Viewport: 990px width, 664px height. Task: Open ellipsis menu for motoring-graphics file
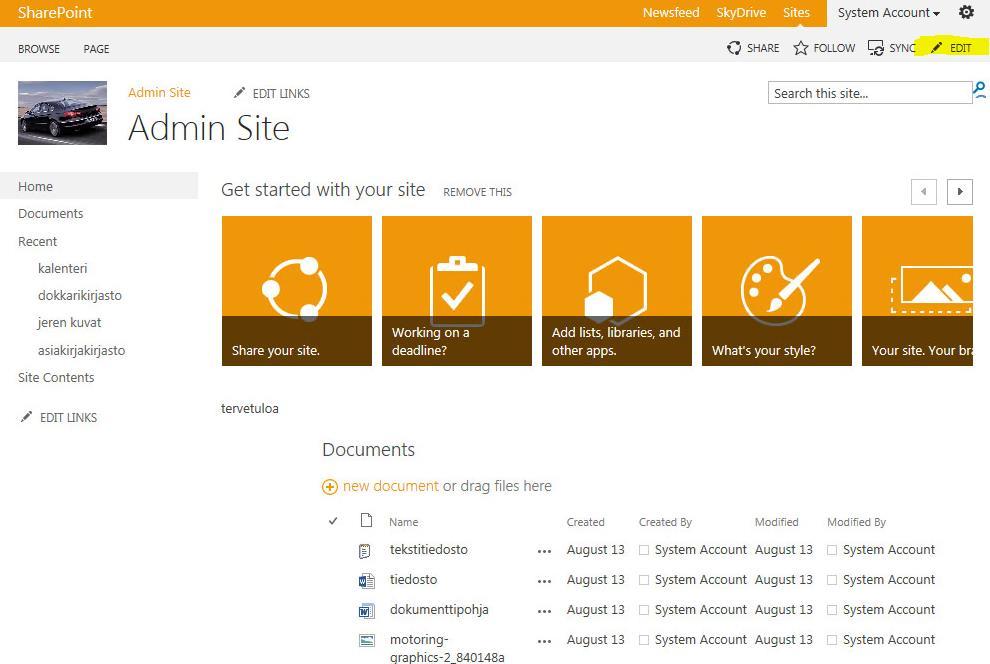(544, 641)
